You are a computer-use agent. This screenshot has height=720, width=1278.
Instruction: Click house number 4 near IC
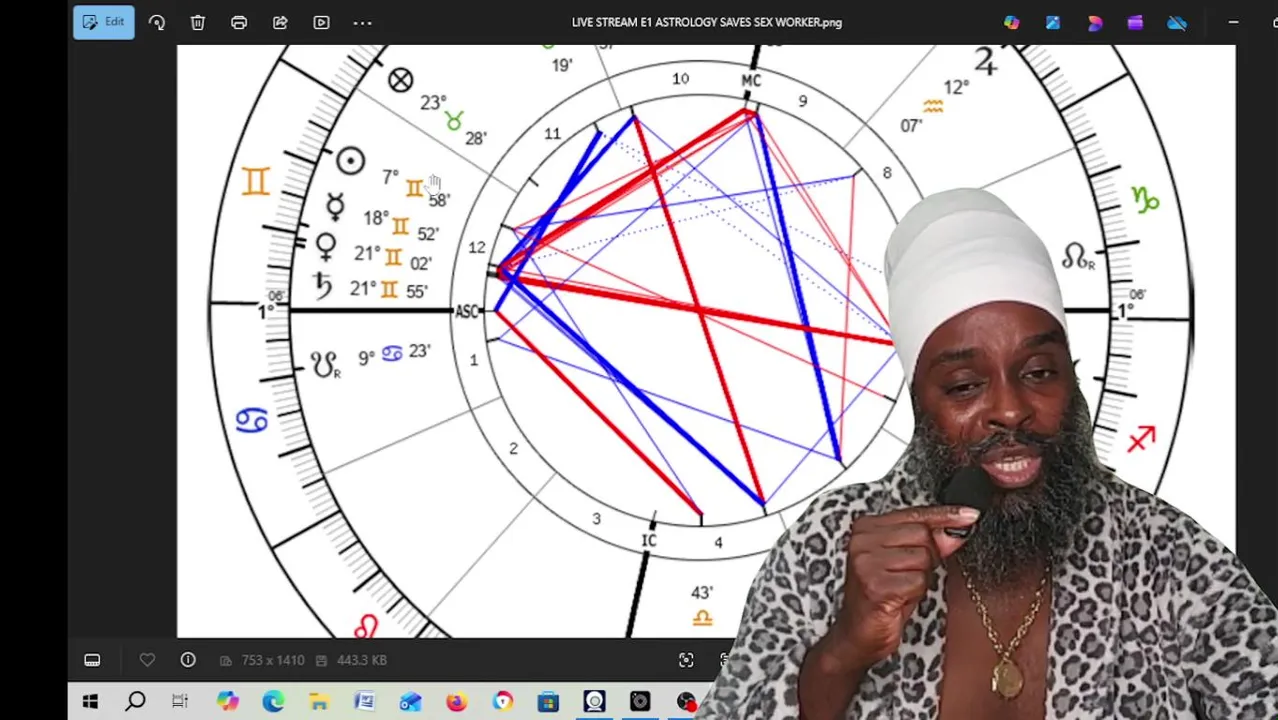pyautogui.click(x=718, y=542)
